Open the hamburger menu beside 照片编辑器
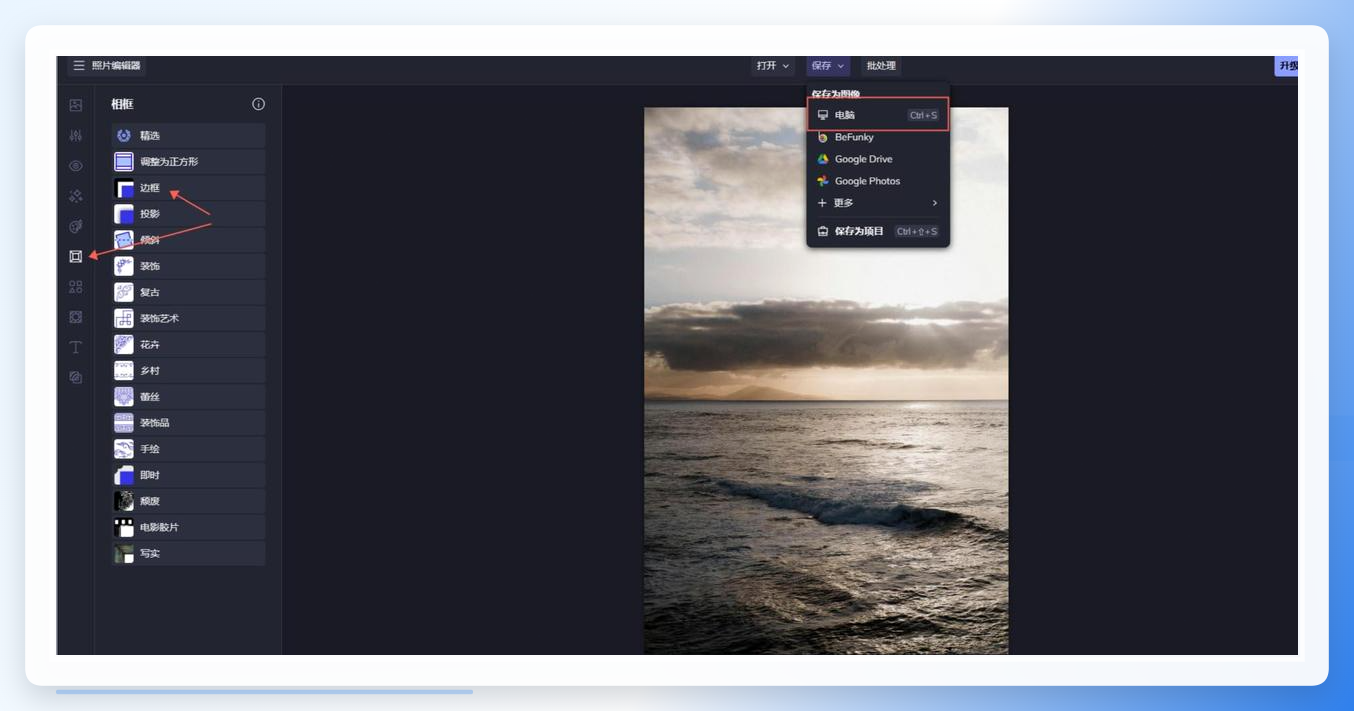This screenshot has height=711, width=1354. click(79, 66)
